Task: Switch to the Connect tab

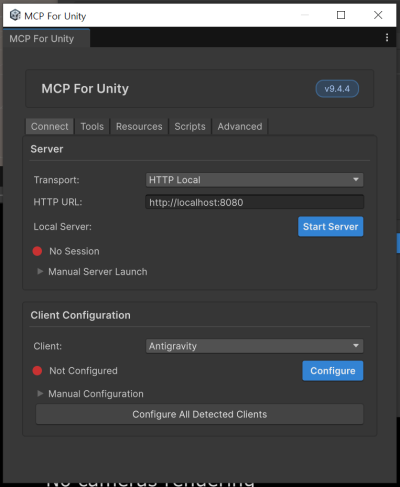Action: coord(50,126)
